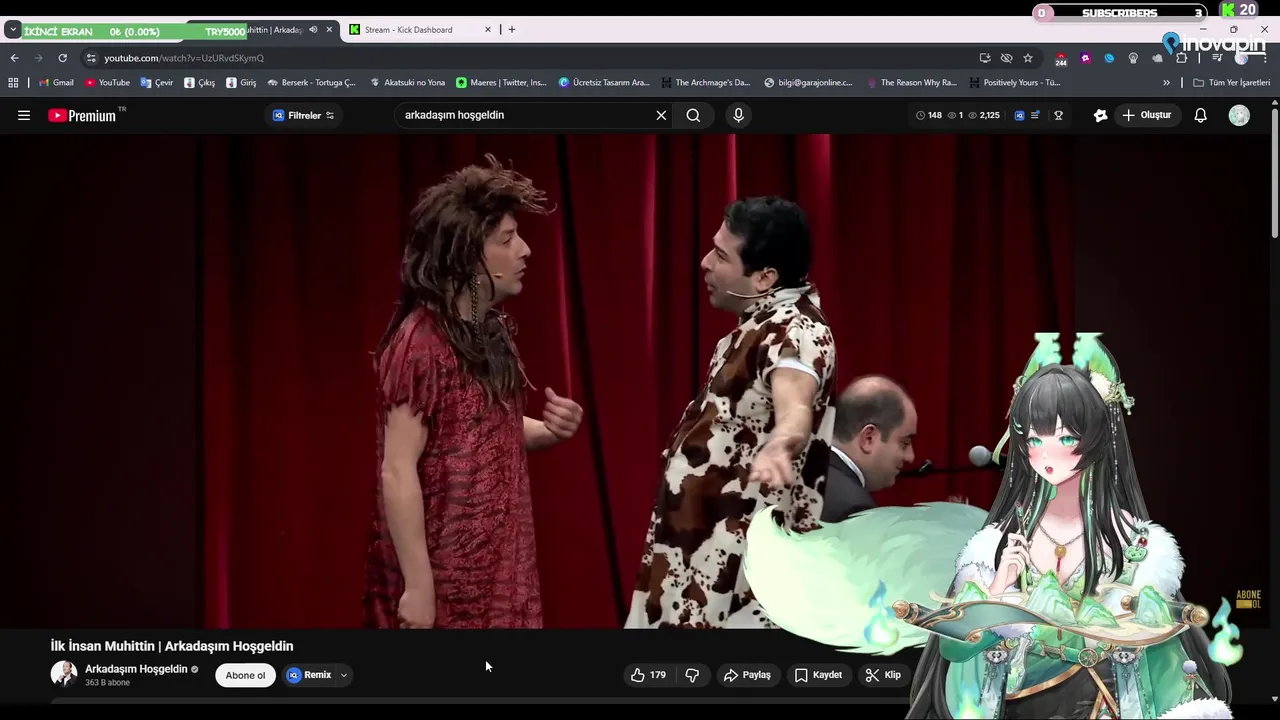Click the magnifier search button
Screen dimensions: 1280x720
[x=693, y=115]
